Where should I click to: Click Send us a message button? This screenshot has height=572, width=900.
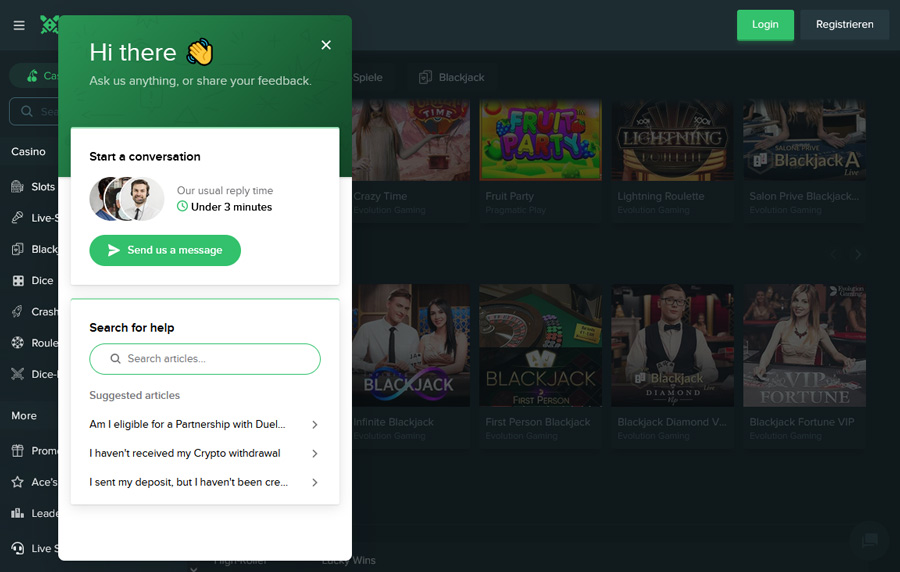[165, 250]
